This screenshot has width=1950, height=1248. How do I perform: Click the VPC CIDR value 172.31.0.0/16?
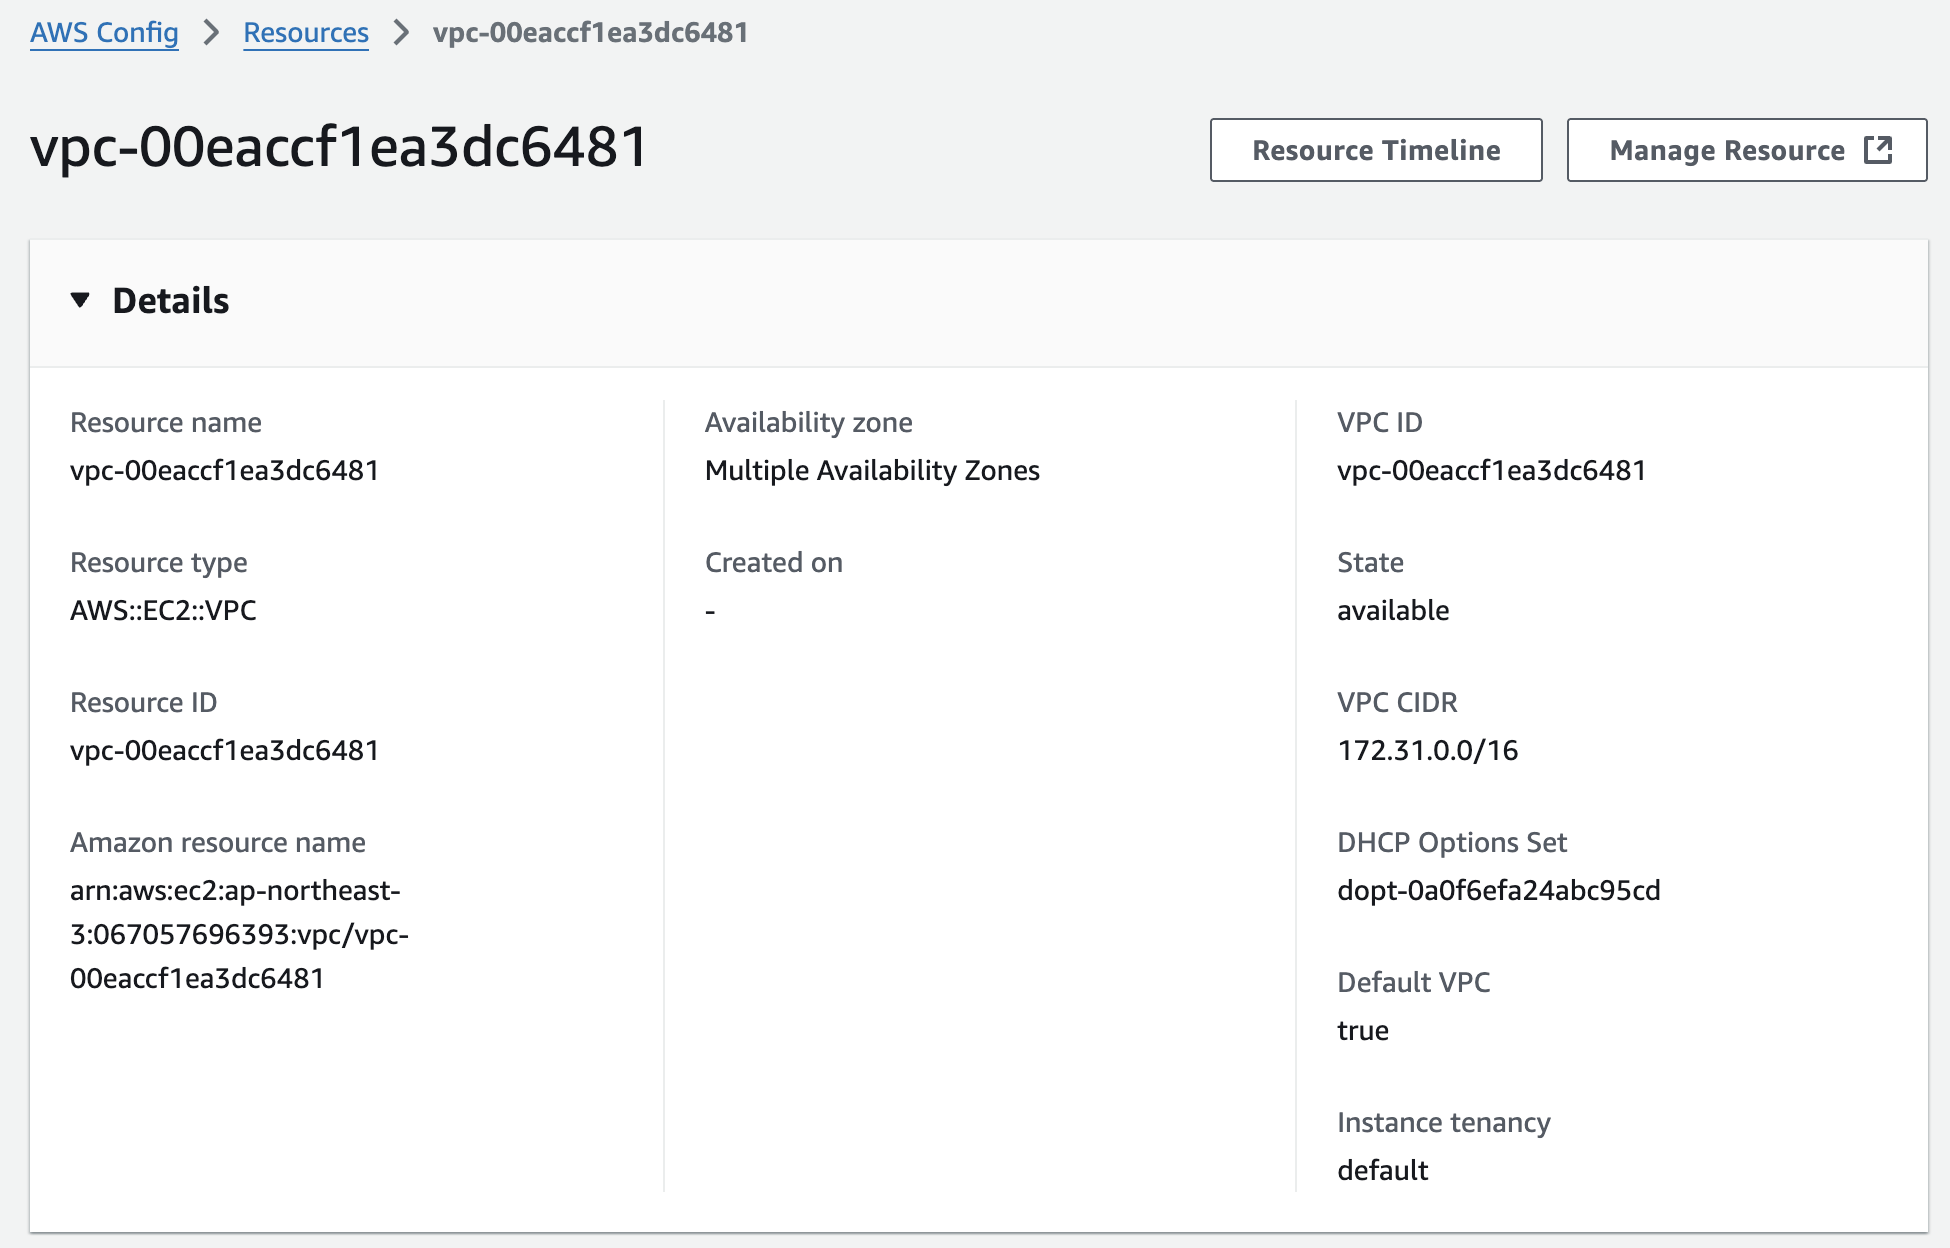pyautogui.click(x=1427, y=750)
